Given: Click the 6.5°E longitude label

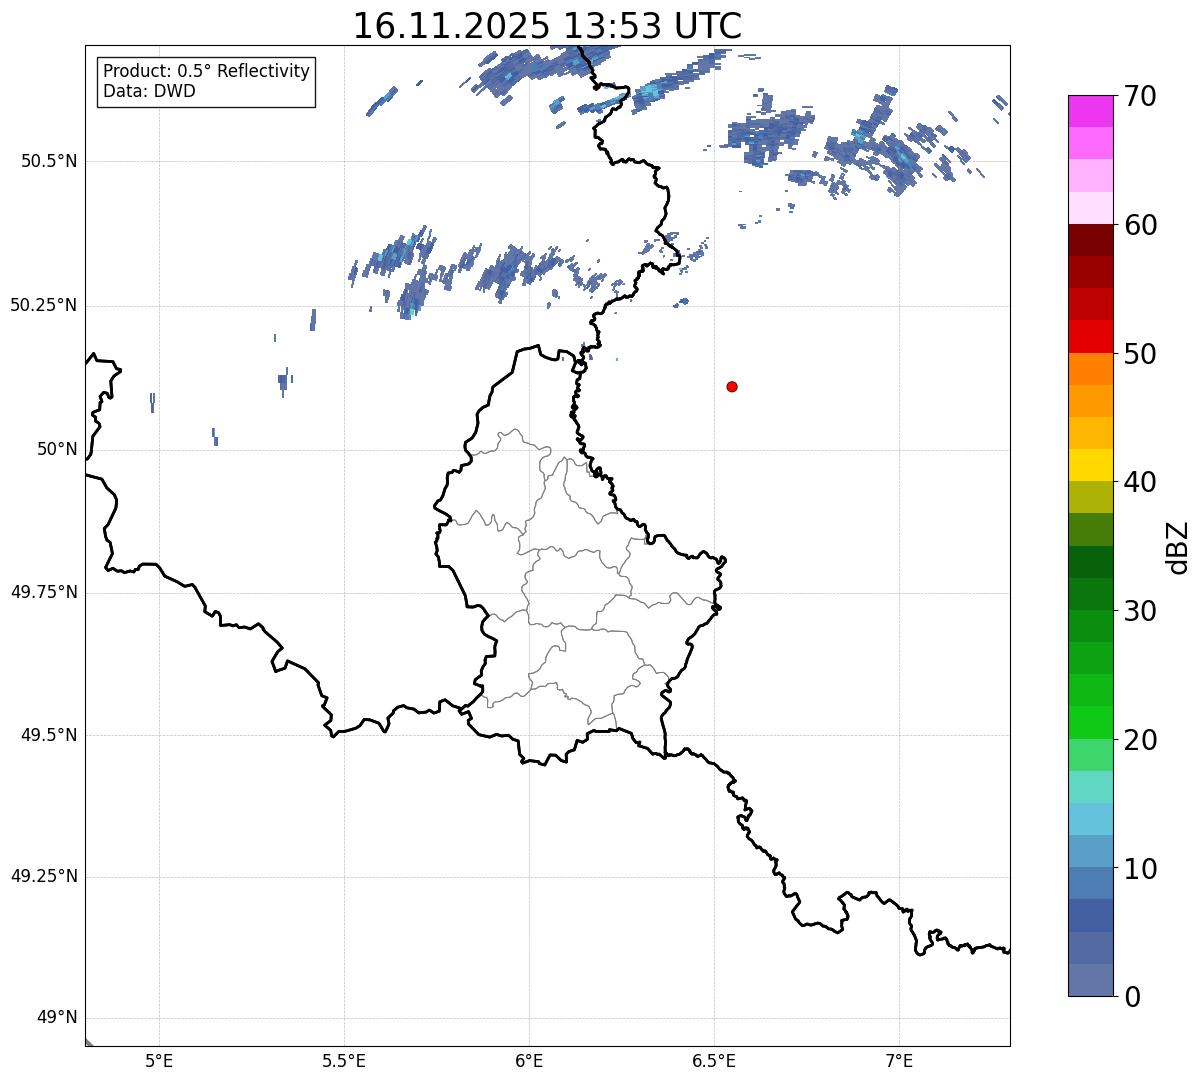Looking at the screenshot, I should coord(714,1060).
